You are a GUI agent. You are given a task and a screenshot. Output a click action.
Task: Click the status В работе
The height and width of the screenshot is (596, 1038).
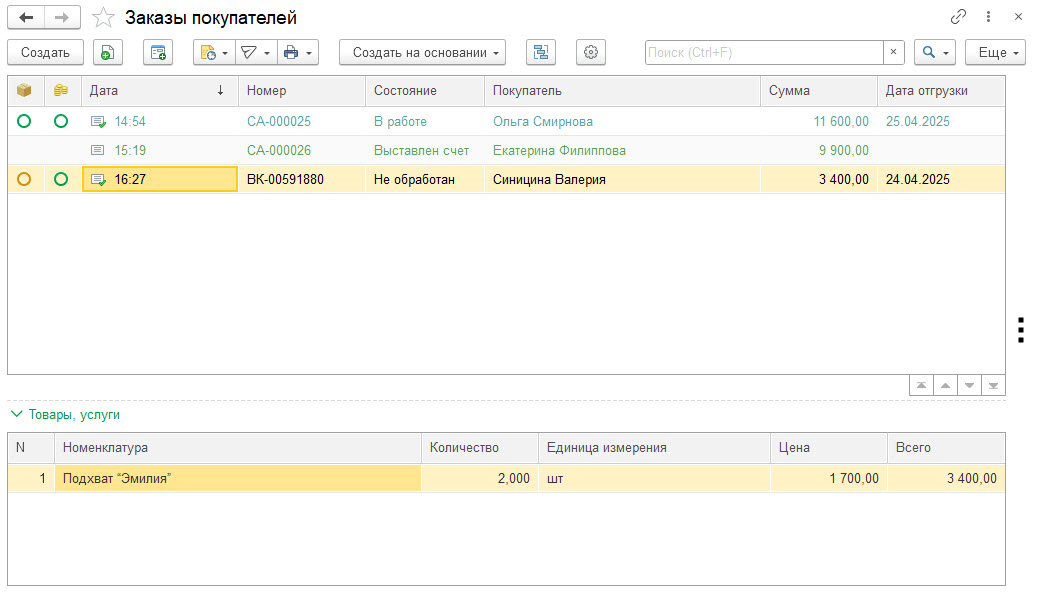click(x=400, y=122)
